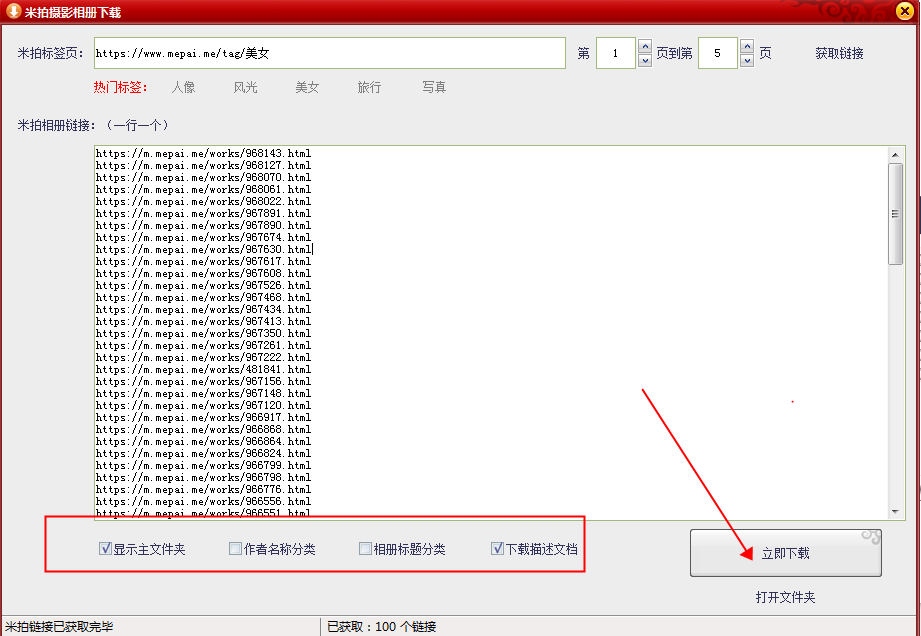Screen dimensions: 921x636
Task: Click the link list scrollbar thumb
Action: coord(895,214)
